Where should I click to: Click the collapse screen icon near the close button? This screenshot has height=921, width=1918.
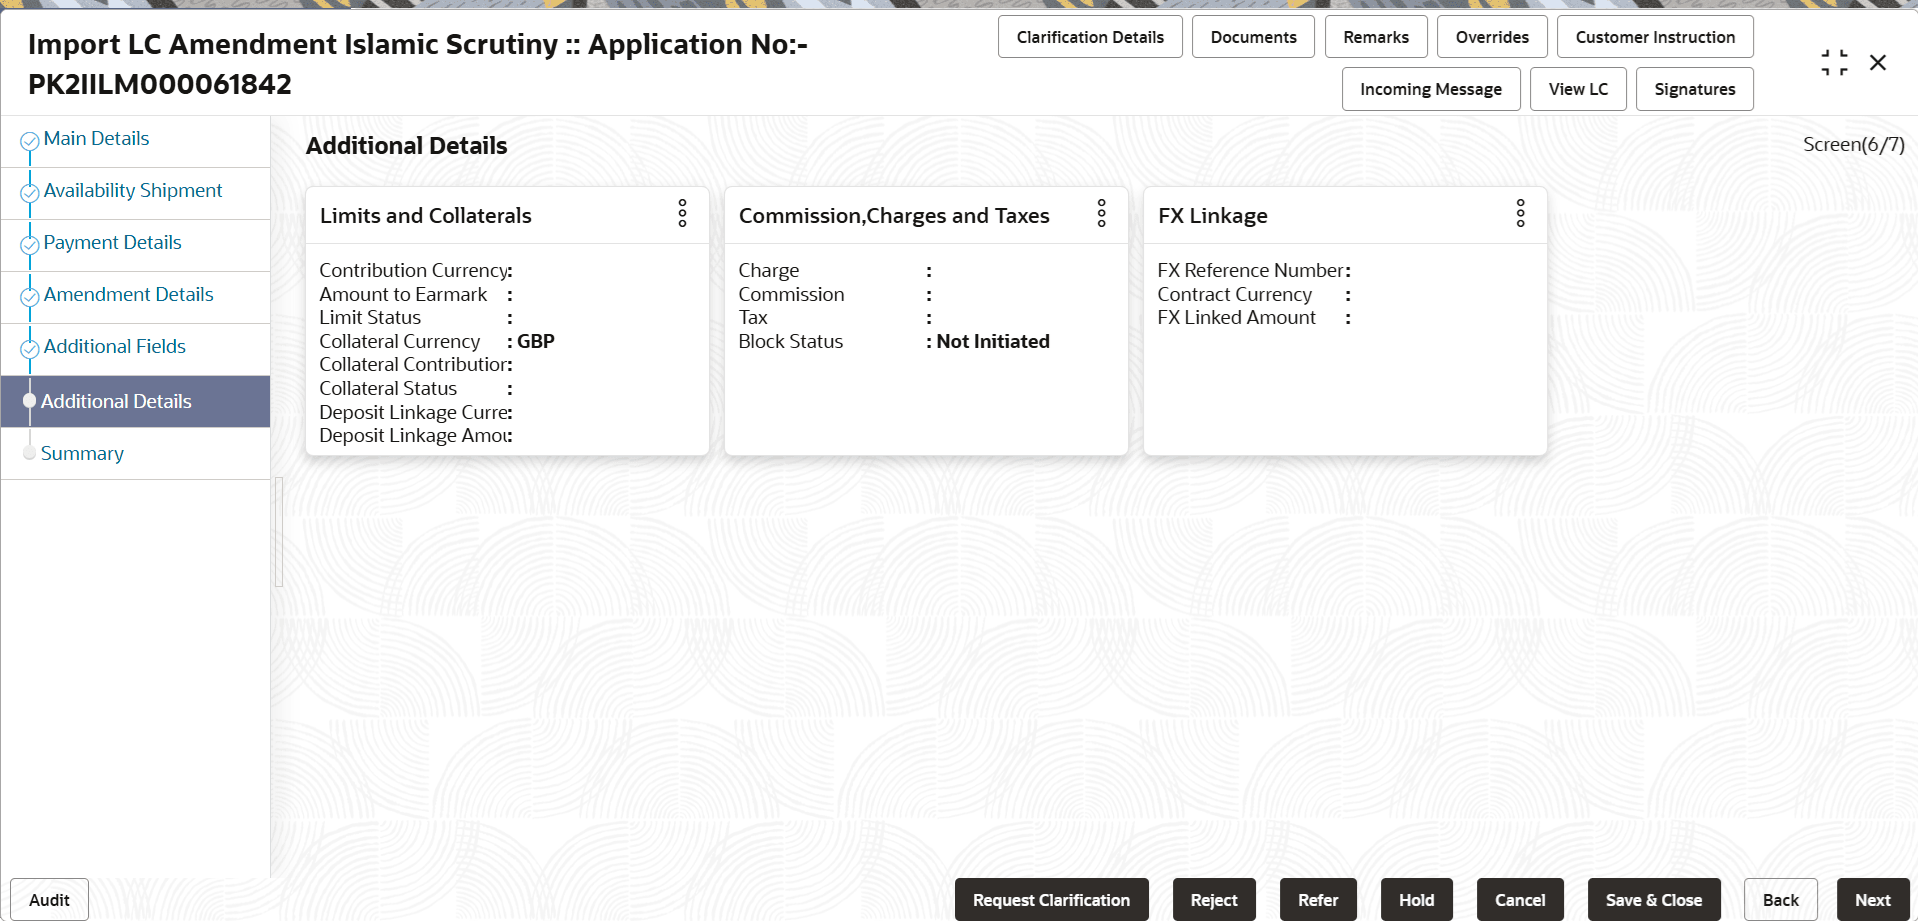pos(1834,61)
